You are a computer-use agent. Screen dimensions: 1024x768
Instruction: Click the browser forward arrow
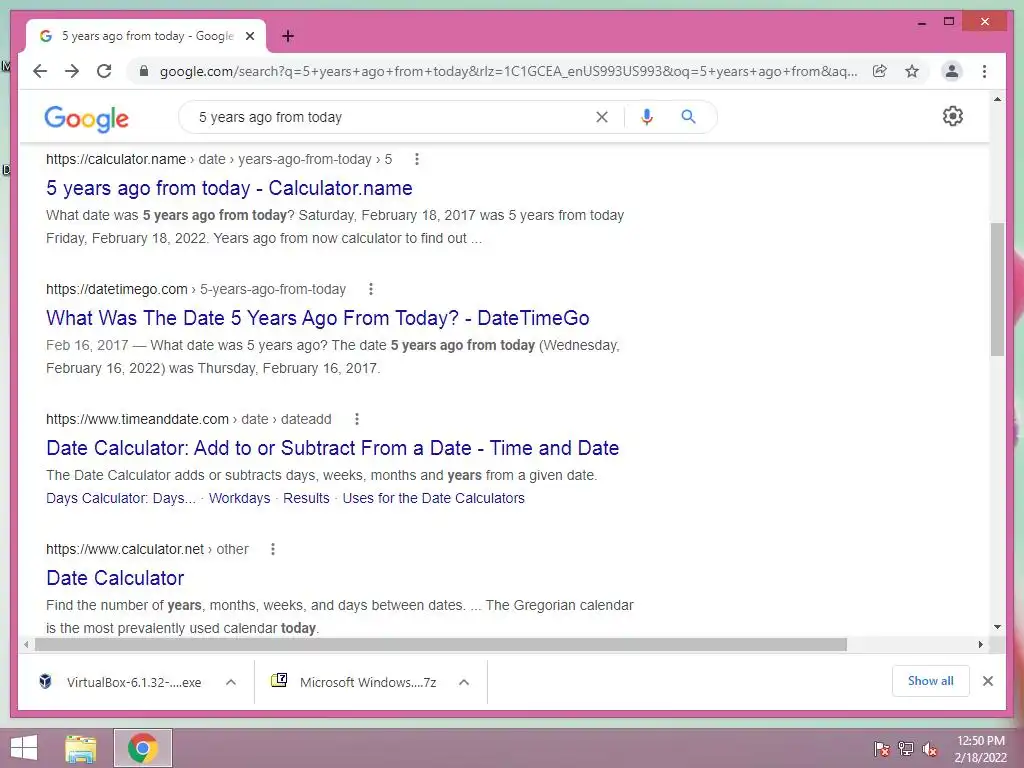[x=72, y=71]
